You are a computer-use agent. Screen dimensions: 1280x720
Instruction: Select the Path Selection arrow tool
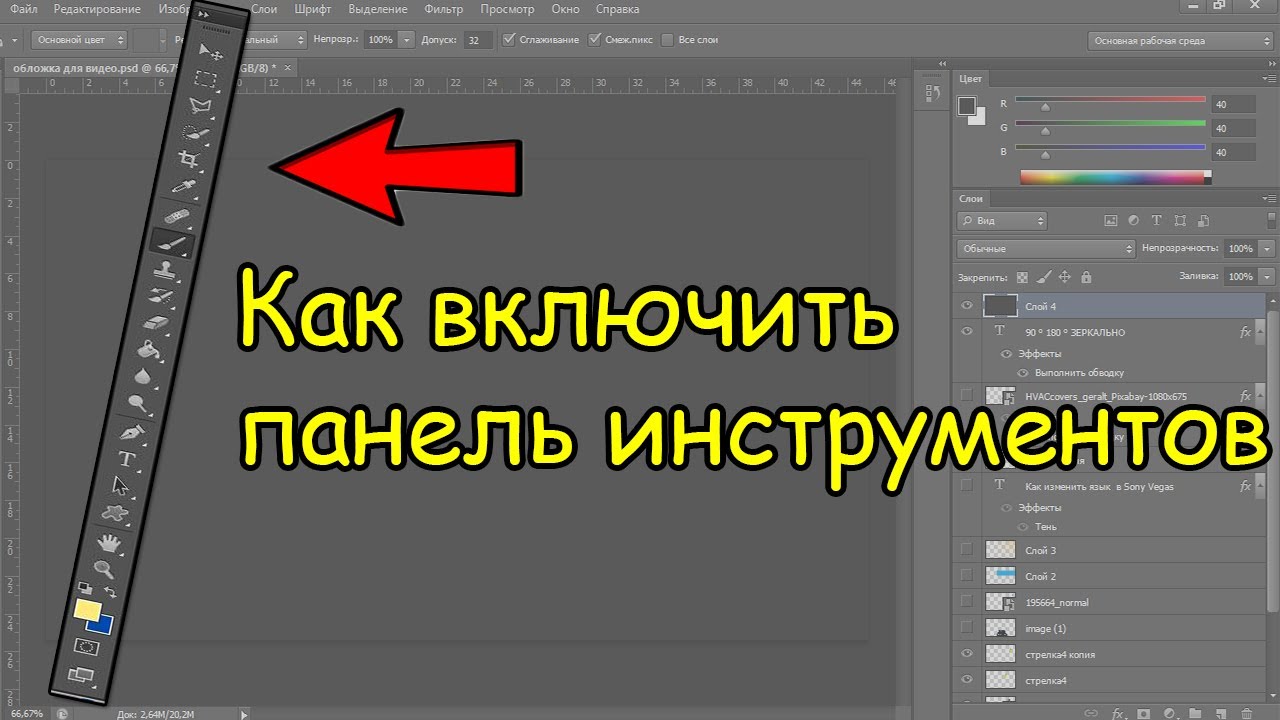pos(122,487)
